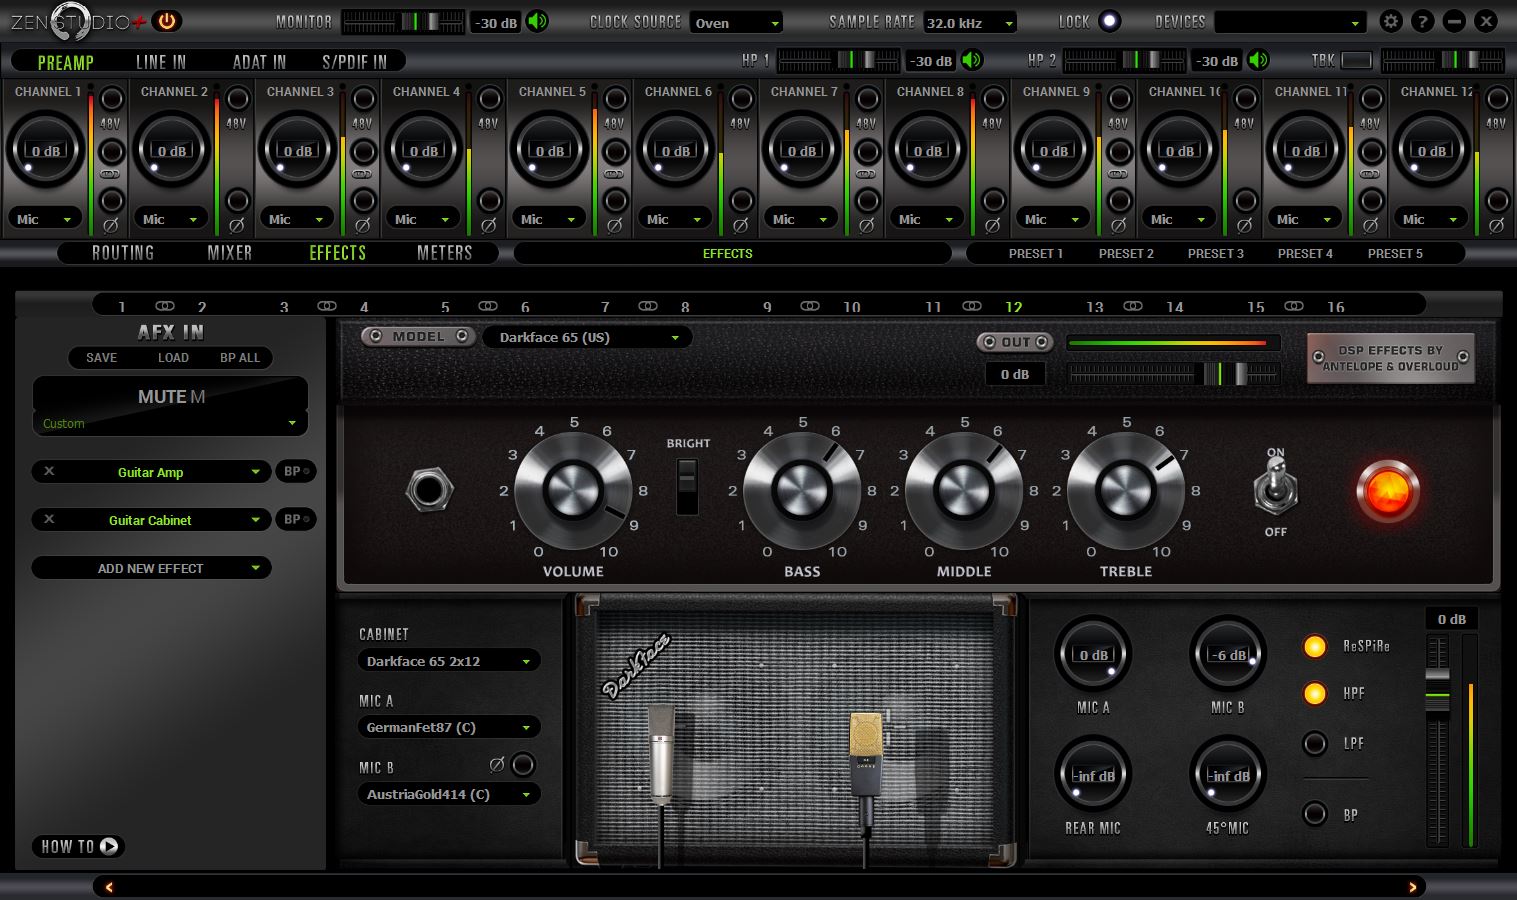This screenshot has height=900, width=1517.
Task: Switch to the ADAT In tab
Action: click(259, 62)
